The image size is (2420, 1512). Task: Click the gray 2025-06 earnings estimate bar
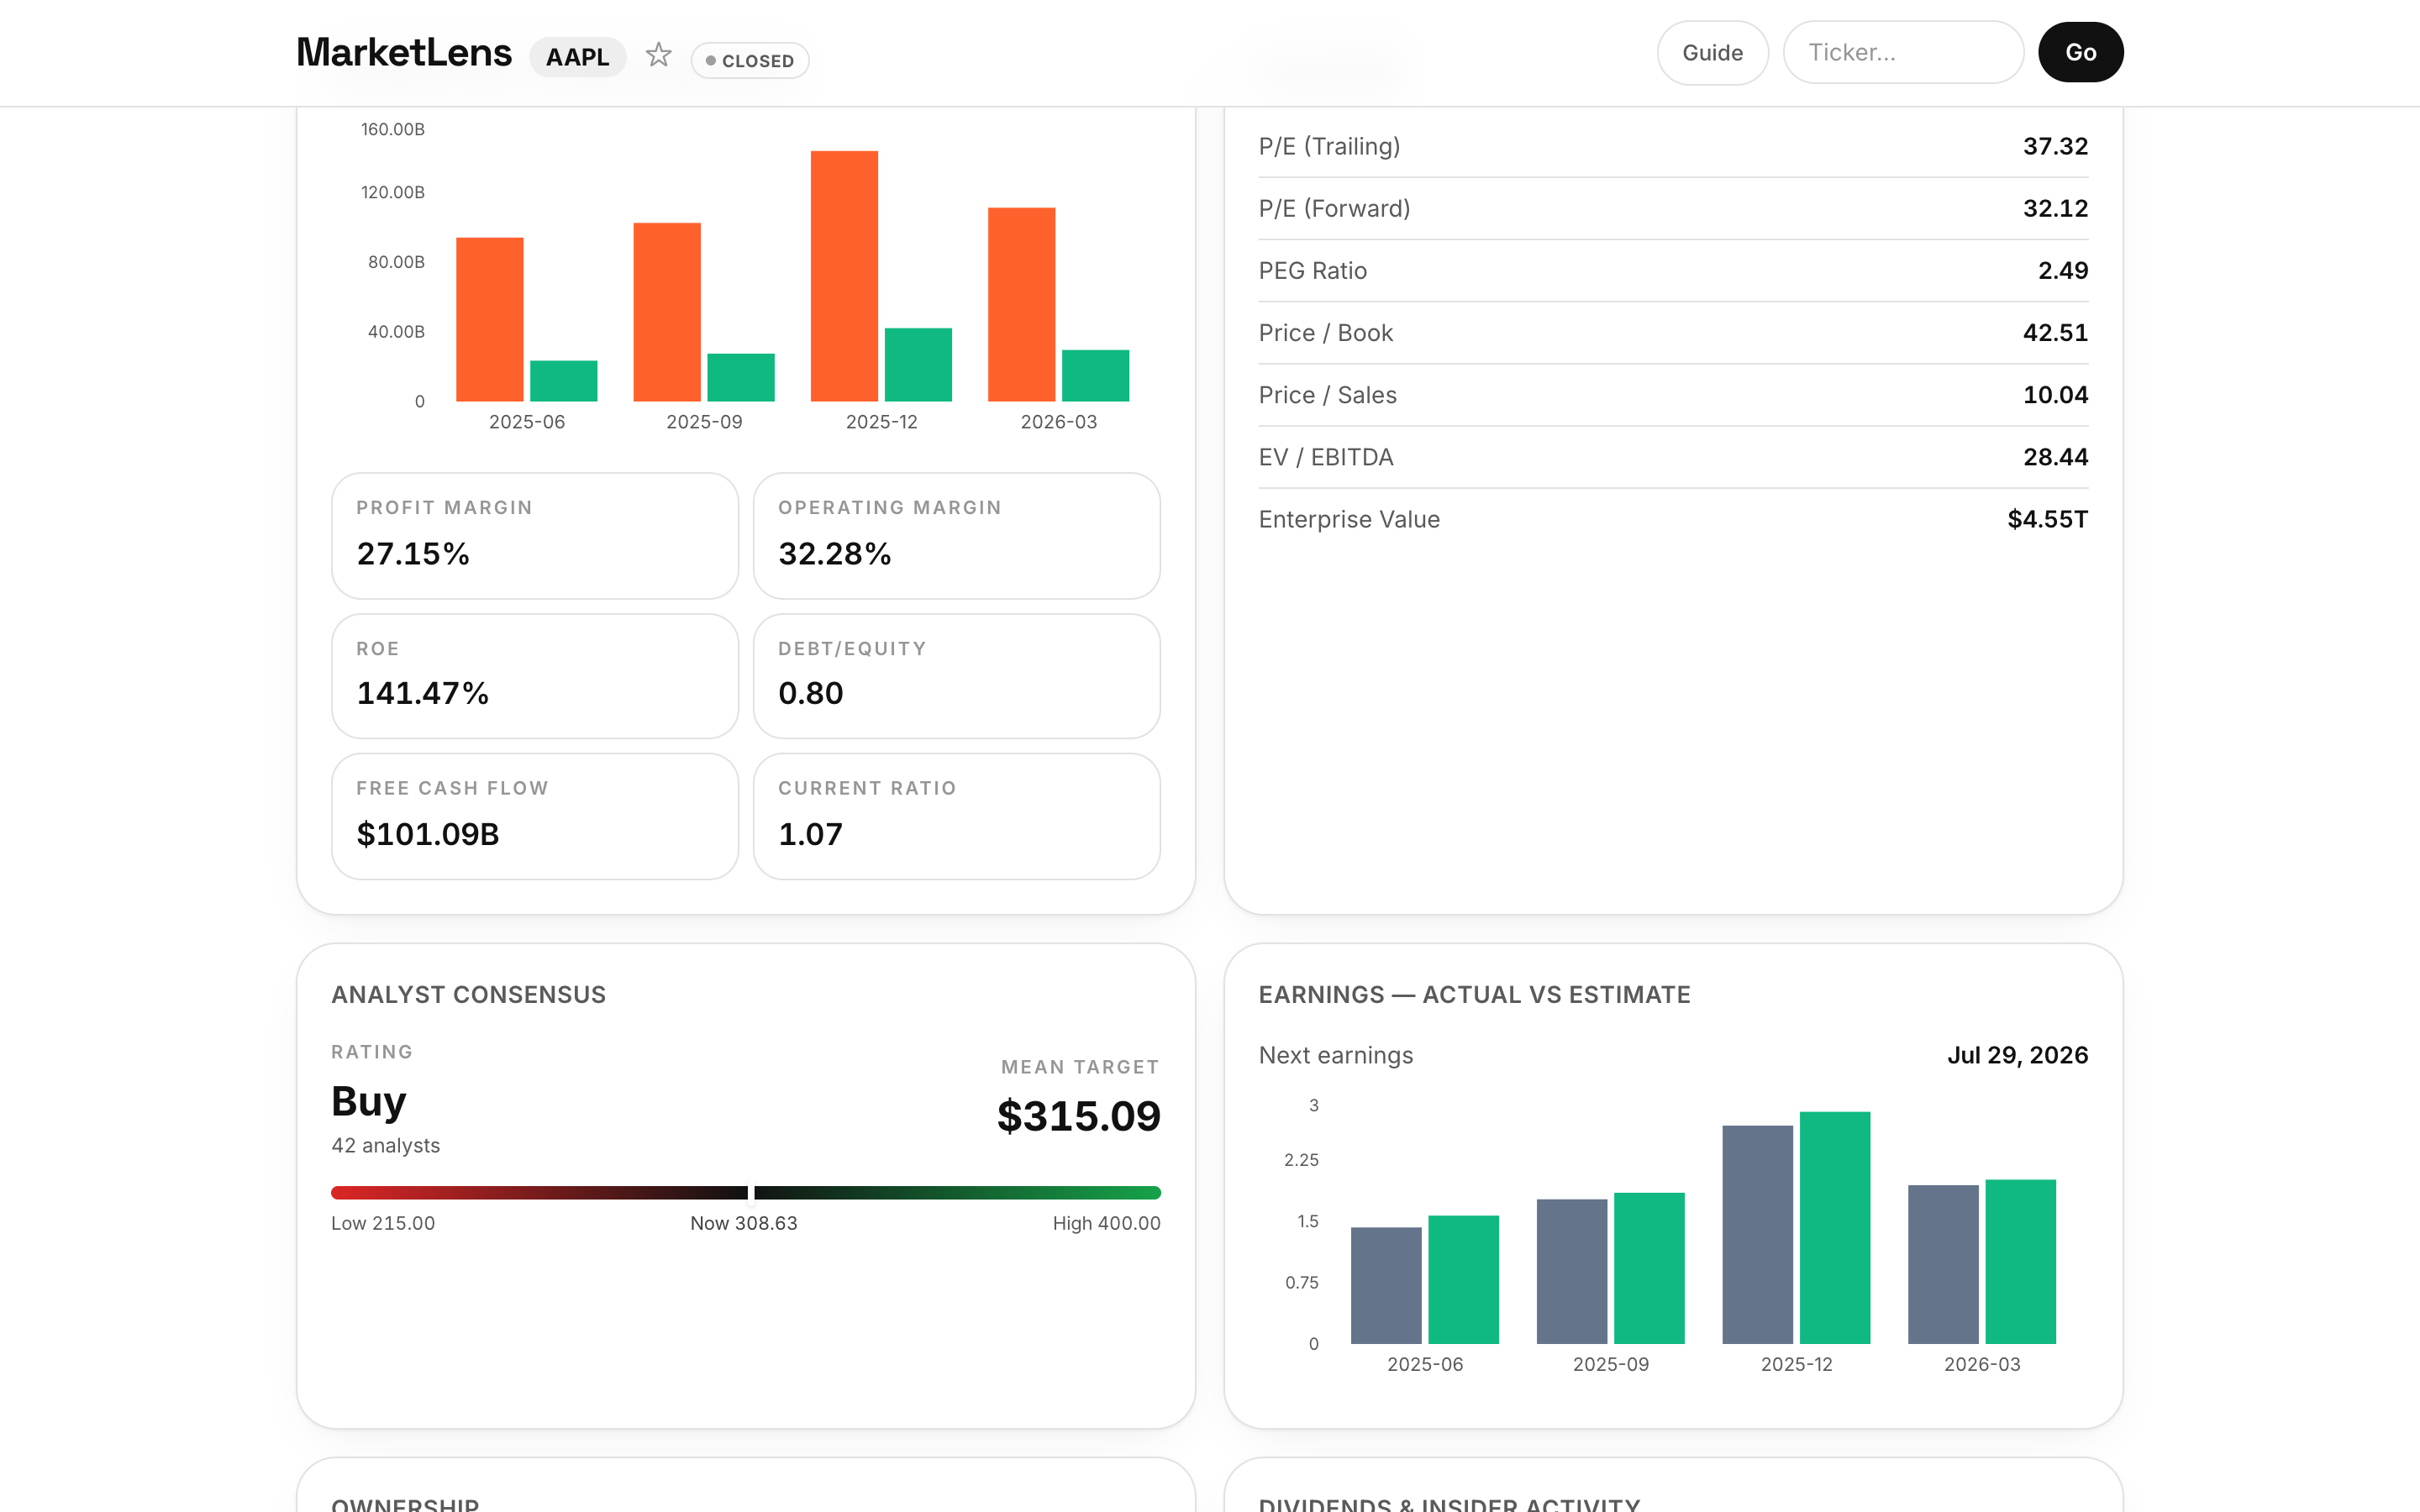[1386, 1285]
